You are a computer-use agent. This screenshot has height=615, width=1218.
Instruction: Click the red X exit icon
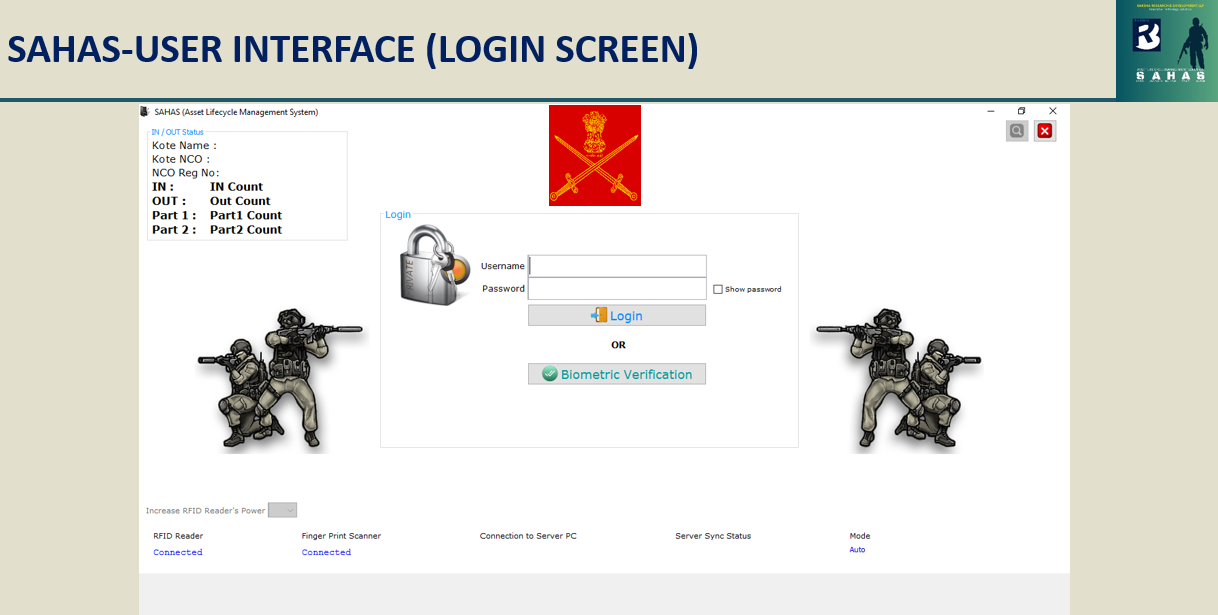point(1045,131)
